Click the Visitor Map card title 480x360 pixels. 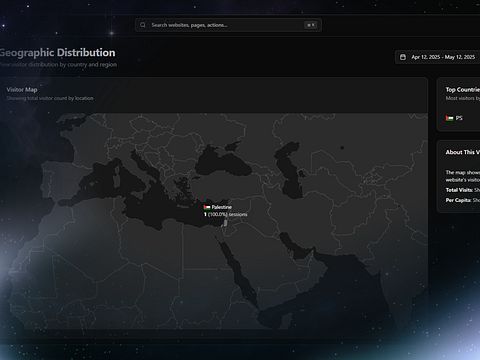click(x=22, y=89)
